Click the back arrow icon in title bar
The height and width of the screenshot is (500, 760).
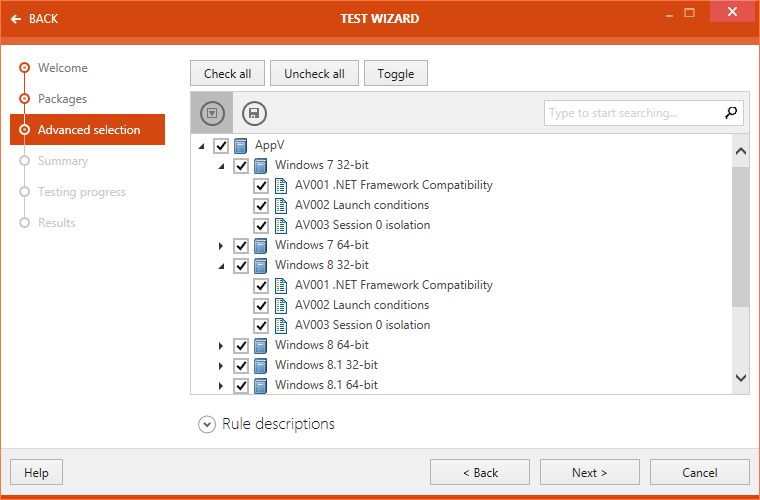click(16, 19)
